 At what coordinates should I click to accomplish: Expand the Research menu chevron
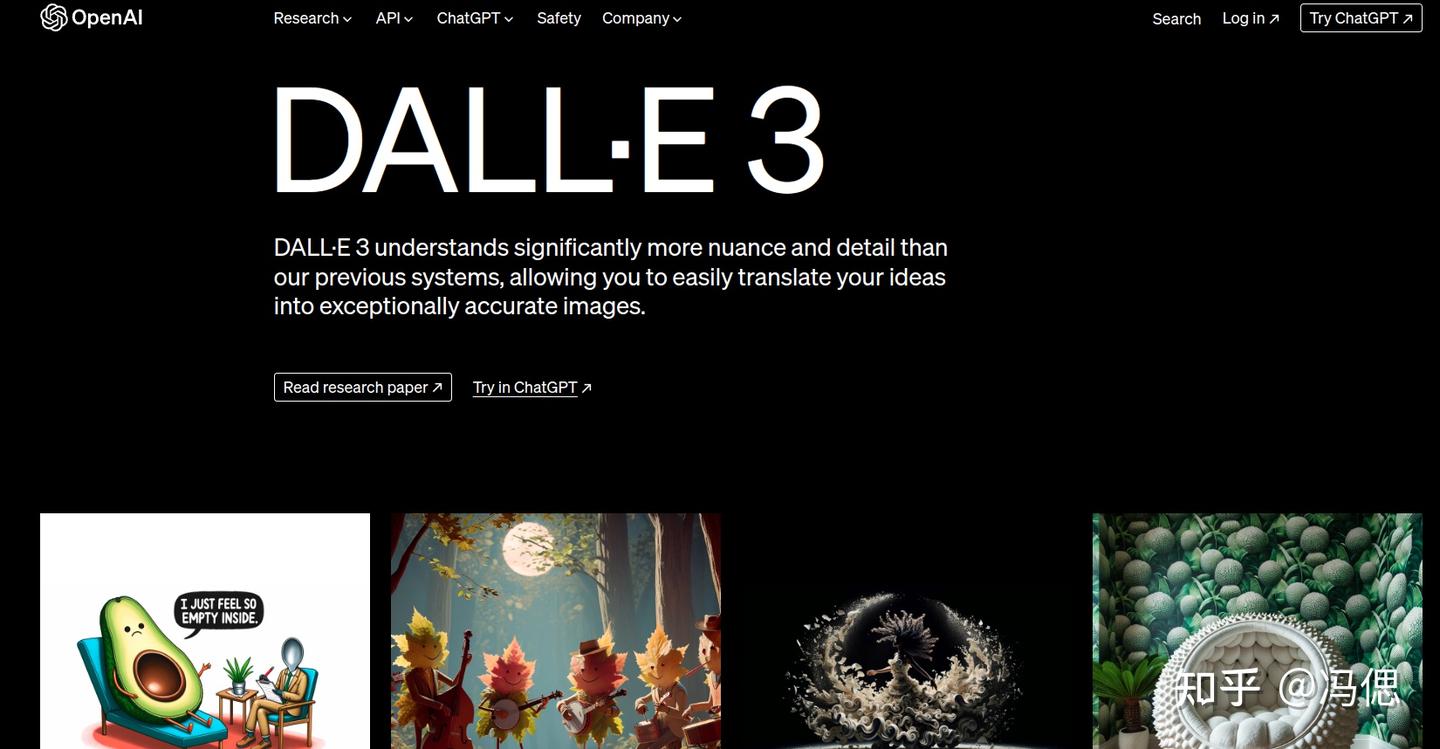(x=347, y=20)
